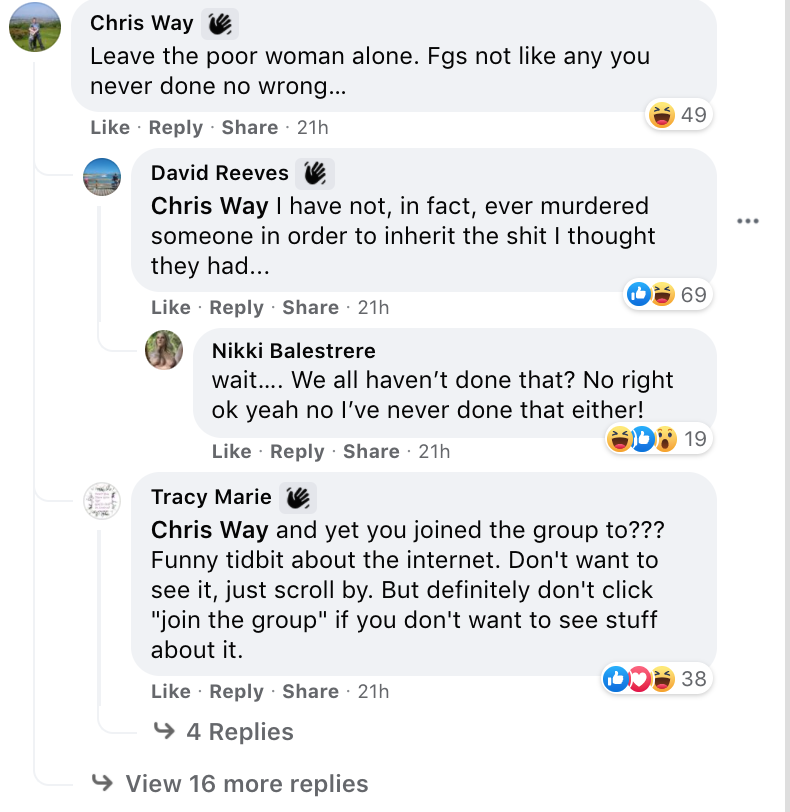Click the Chris Way mention in Tracy Marie's reply
Screen dimensions: 790x812
coord(209,529)
